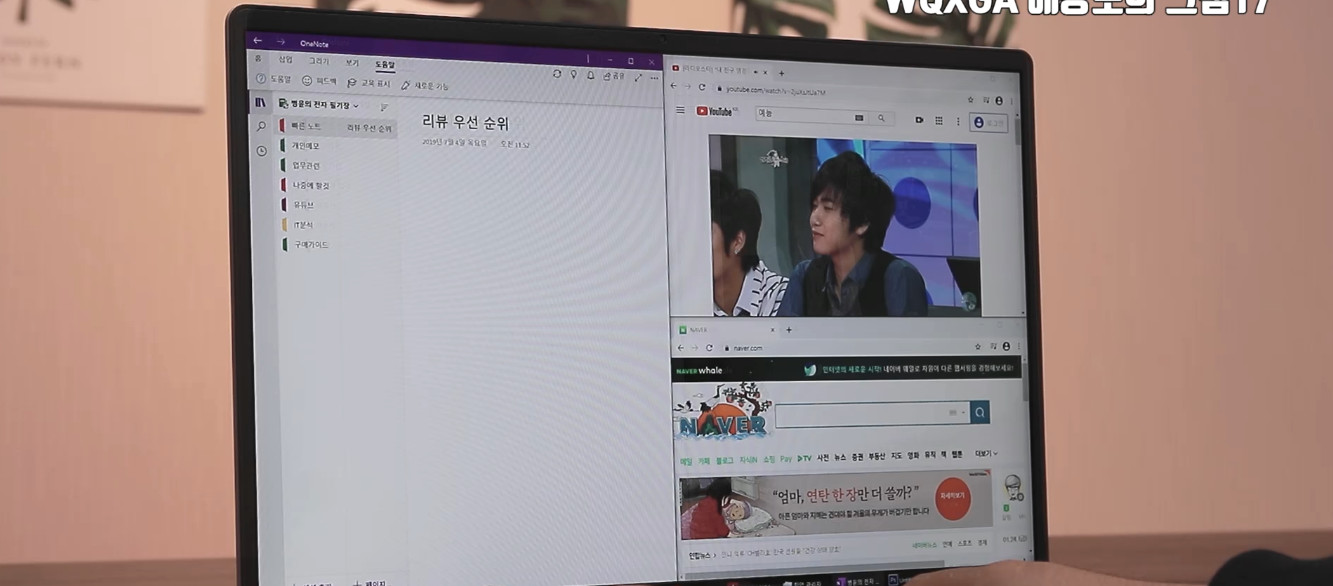Image resolution: width=1333 pixels, height=586 pixels.
Task: Open the OneNote search icon in sidebar
Action: point(261,127)
